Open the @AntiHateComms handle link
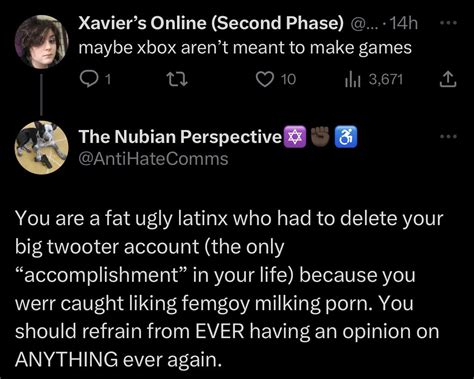Screen dimensions: 474x379 click(x=153, y=159)
